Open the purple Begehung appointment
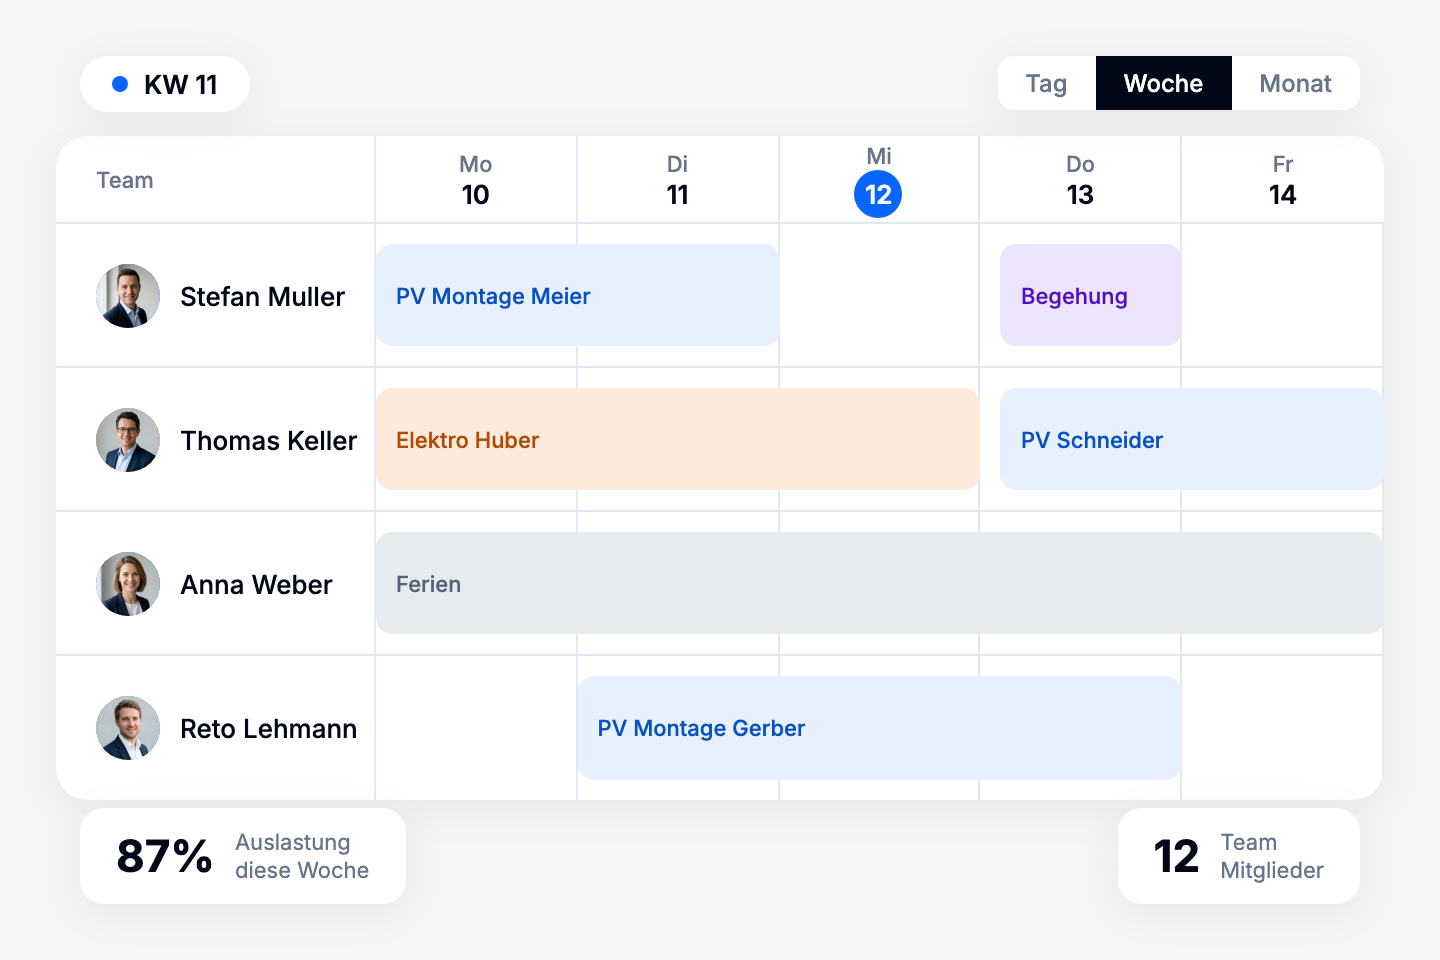This screenshot has width=1440, height=960. coord(1090,295)
